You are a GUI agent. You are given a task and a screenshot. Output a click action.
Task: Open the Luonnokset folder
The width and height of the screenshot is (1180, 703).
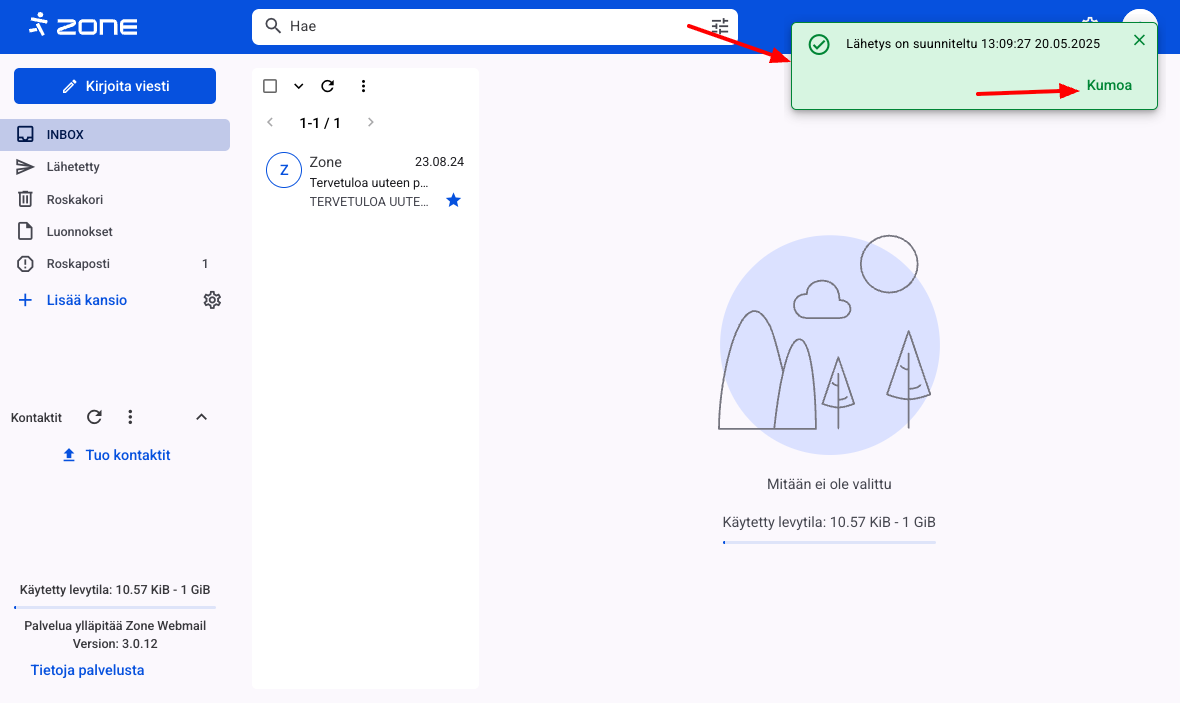click(x=79, y=232)
